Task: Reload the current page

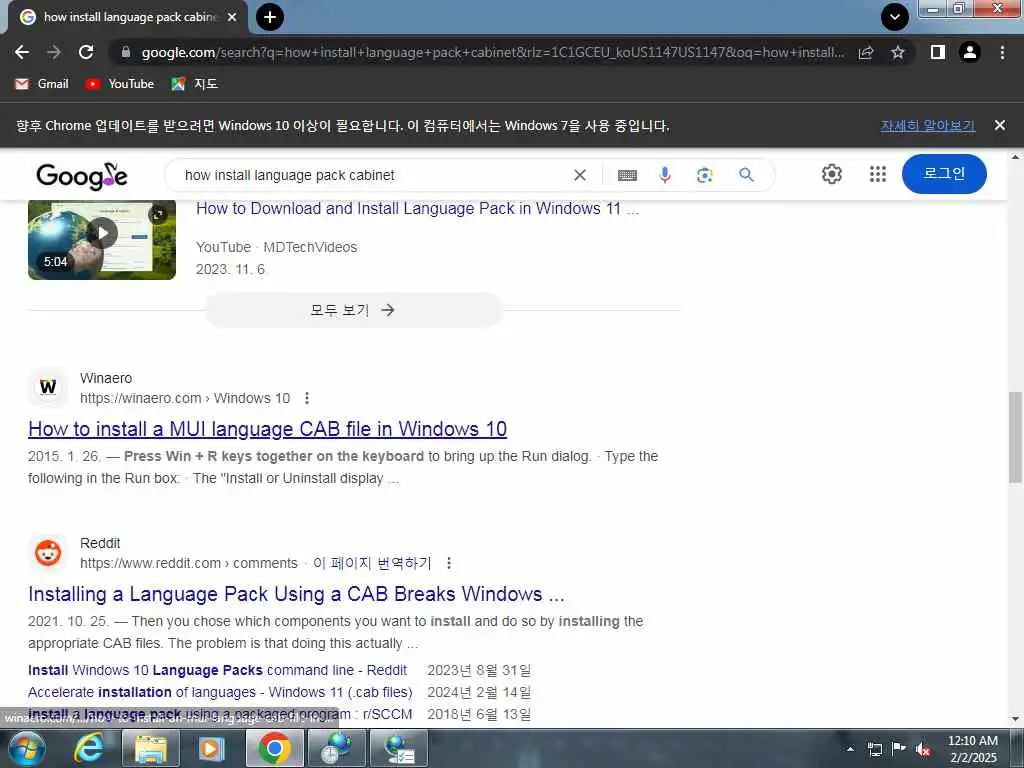Action: [x=86, y=52]
